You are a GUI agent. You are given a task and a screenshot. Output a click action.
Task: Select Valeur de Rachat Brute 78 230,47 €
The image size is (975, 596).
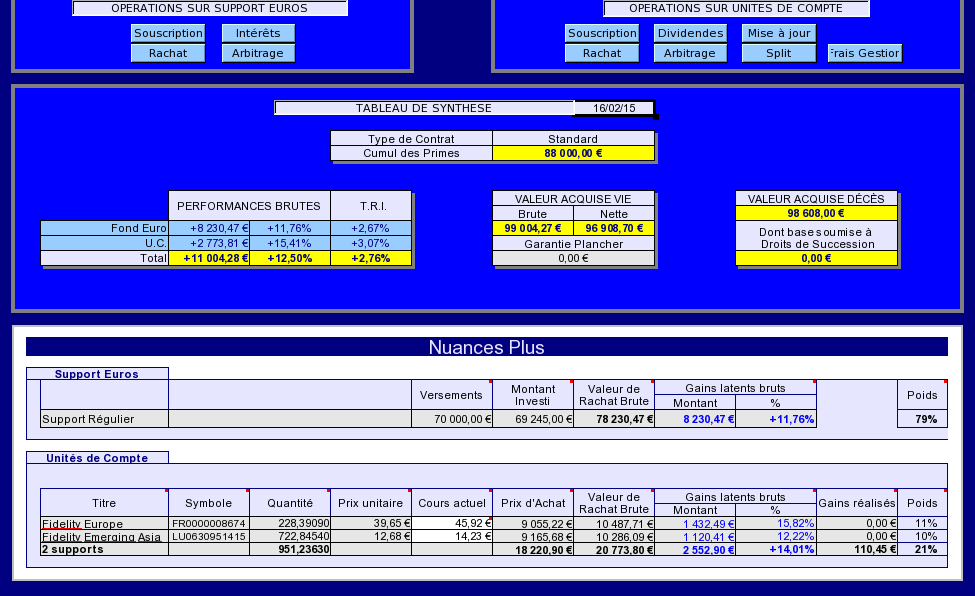point(614,419)
